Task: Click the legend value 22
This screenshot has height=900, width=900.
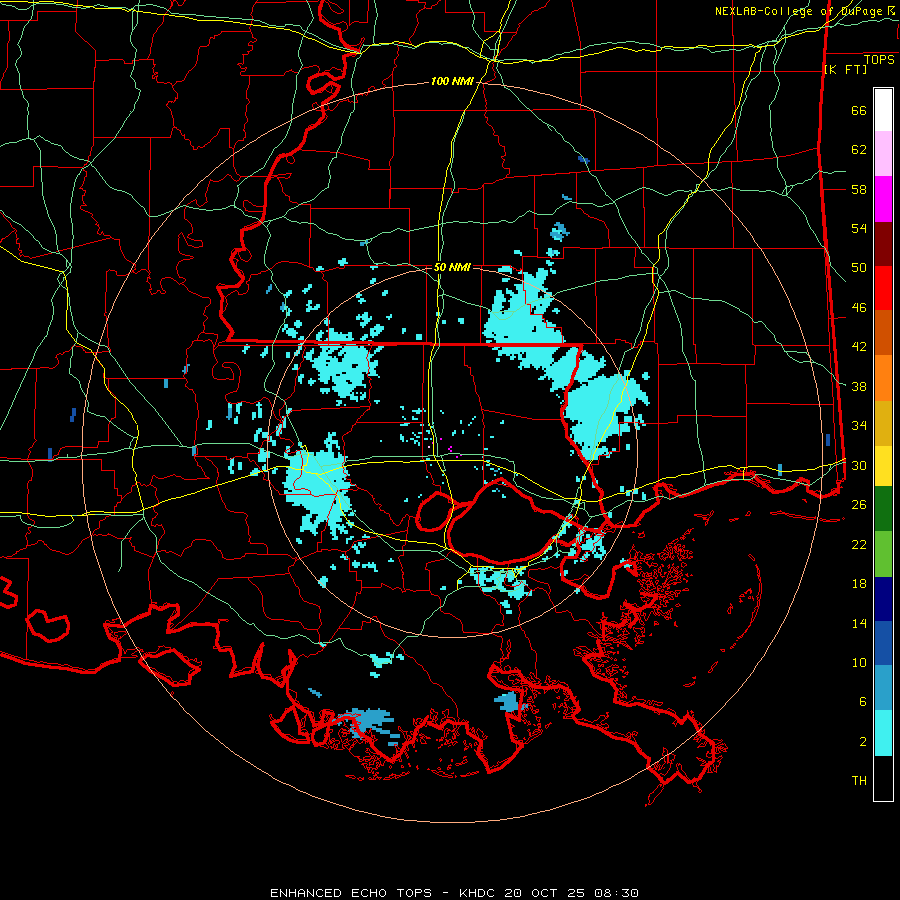Action: click(x=859, y=544)
